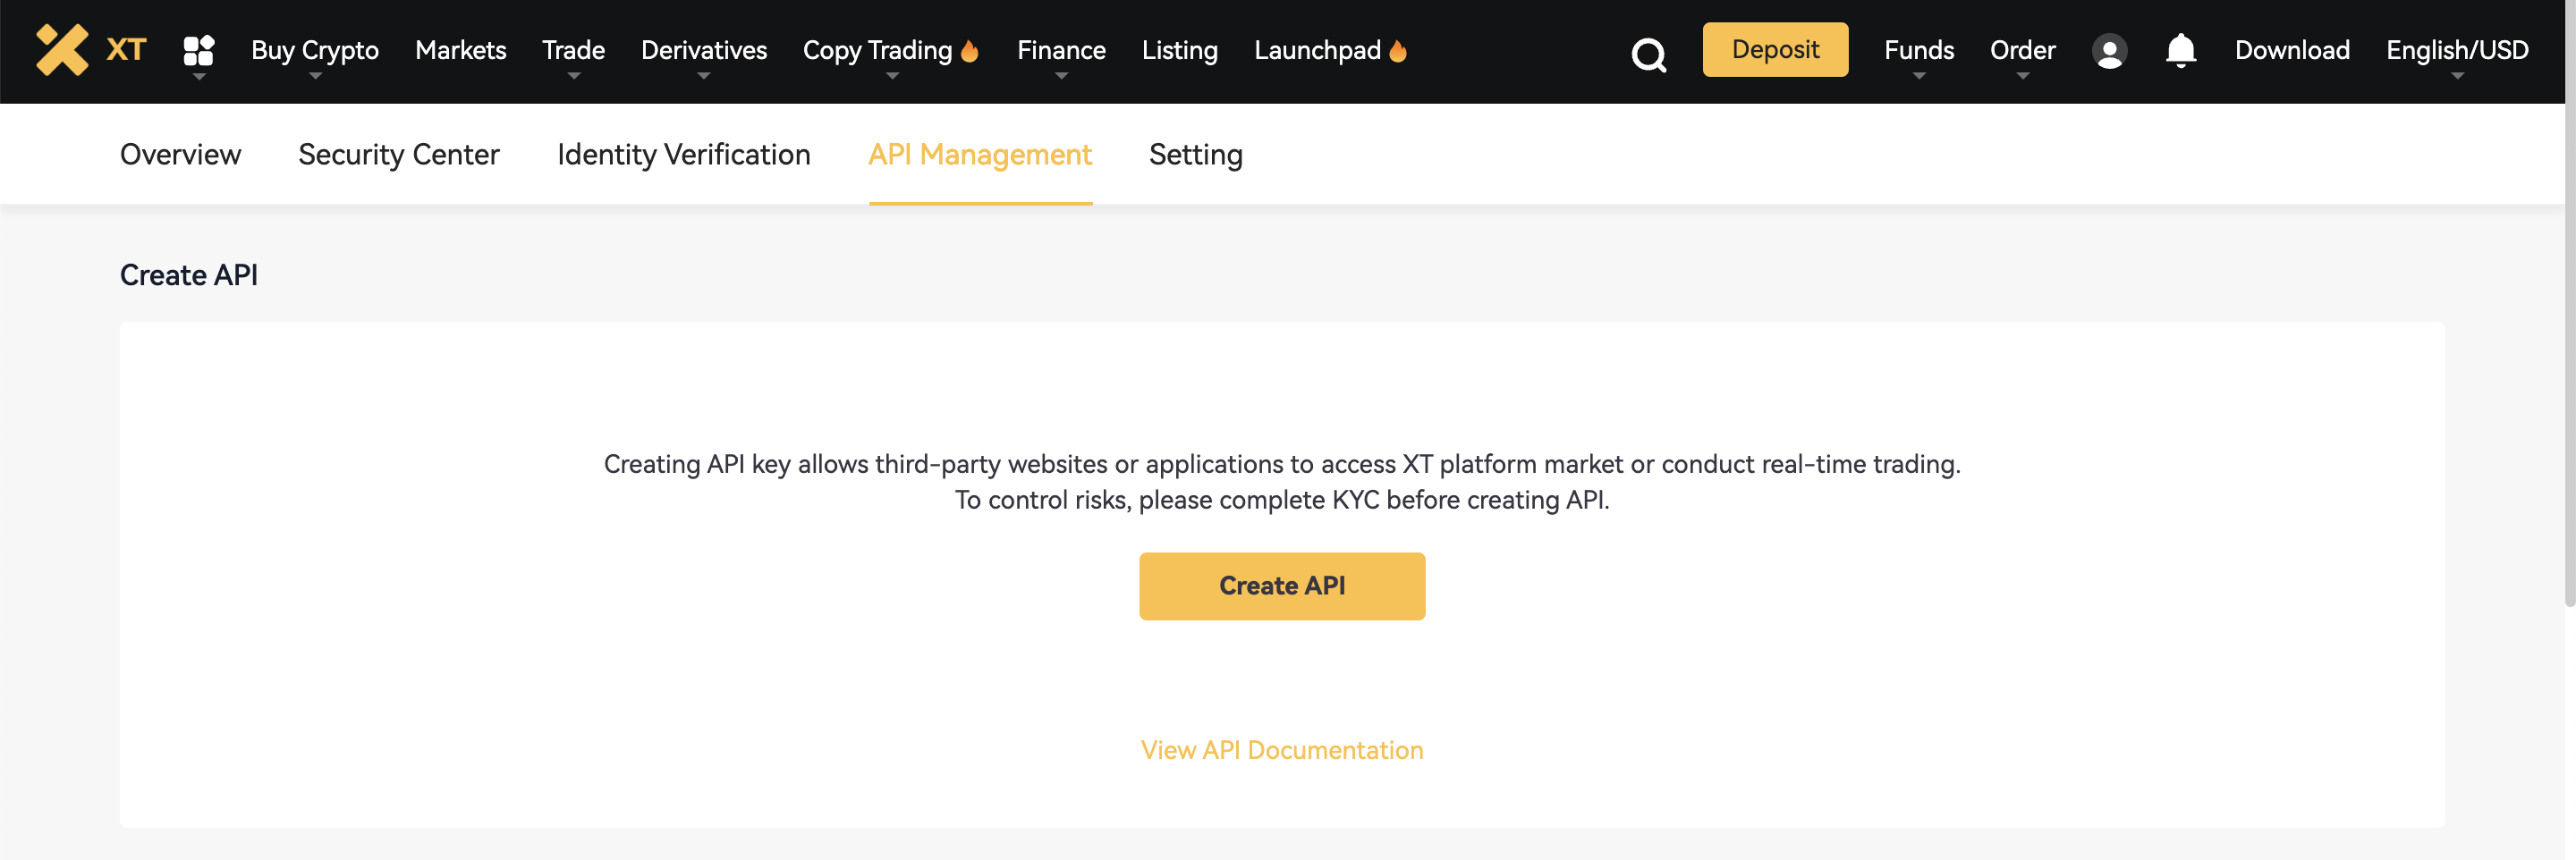Image resolution: width=2576 pixels, height=860 pixels.
Task: Open the apps grid icon menu
Action: point(199,50)
